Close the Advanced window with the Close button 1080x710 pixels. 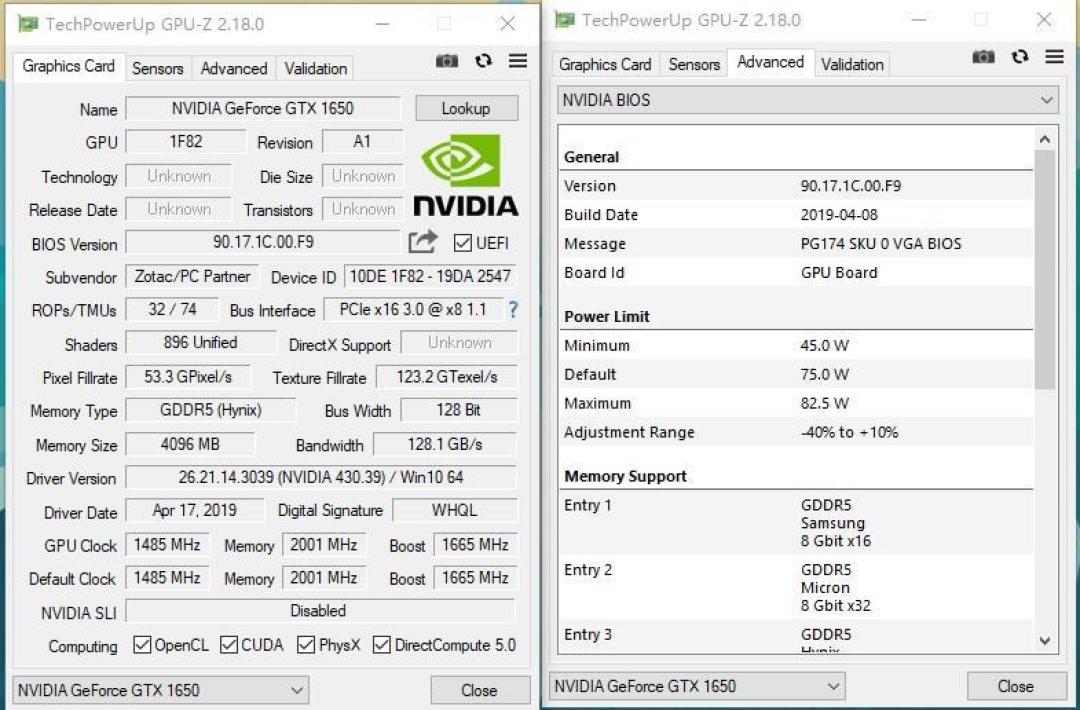tap(1016, 686)
